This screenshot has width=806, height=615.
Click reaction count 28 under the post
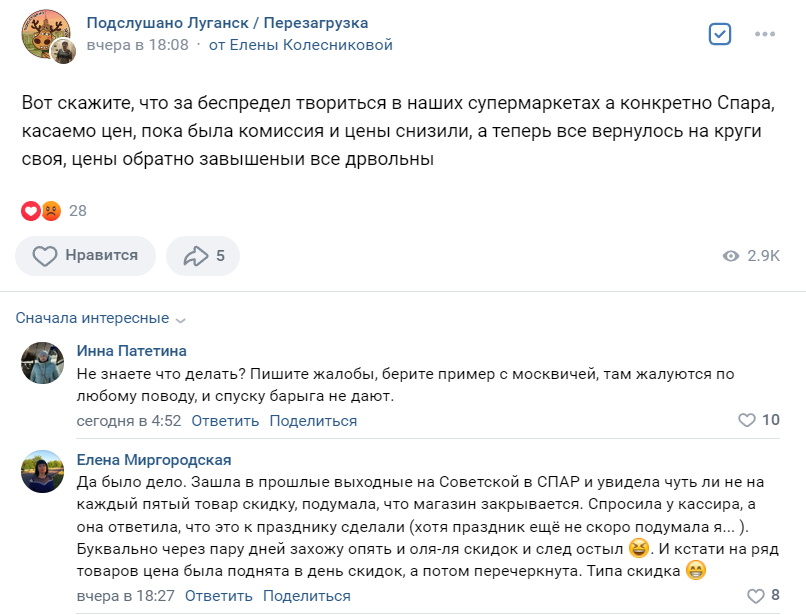78,210
